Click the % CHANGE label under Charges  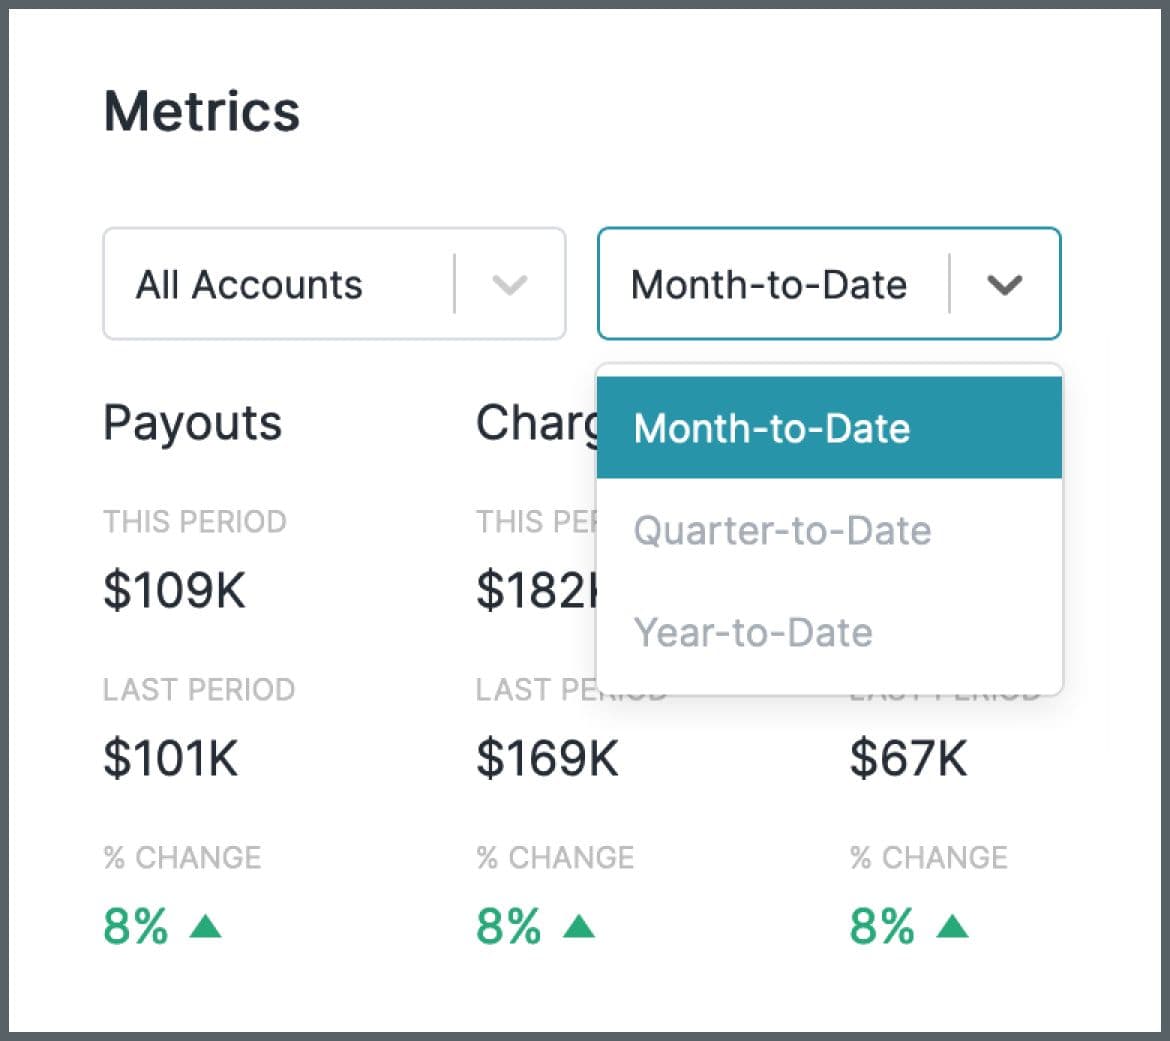(x=555, y=857)
